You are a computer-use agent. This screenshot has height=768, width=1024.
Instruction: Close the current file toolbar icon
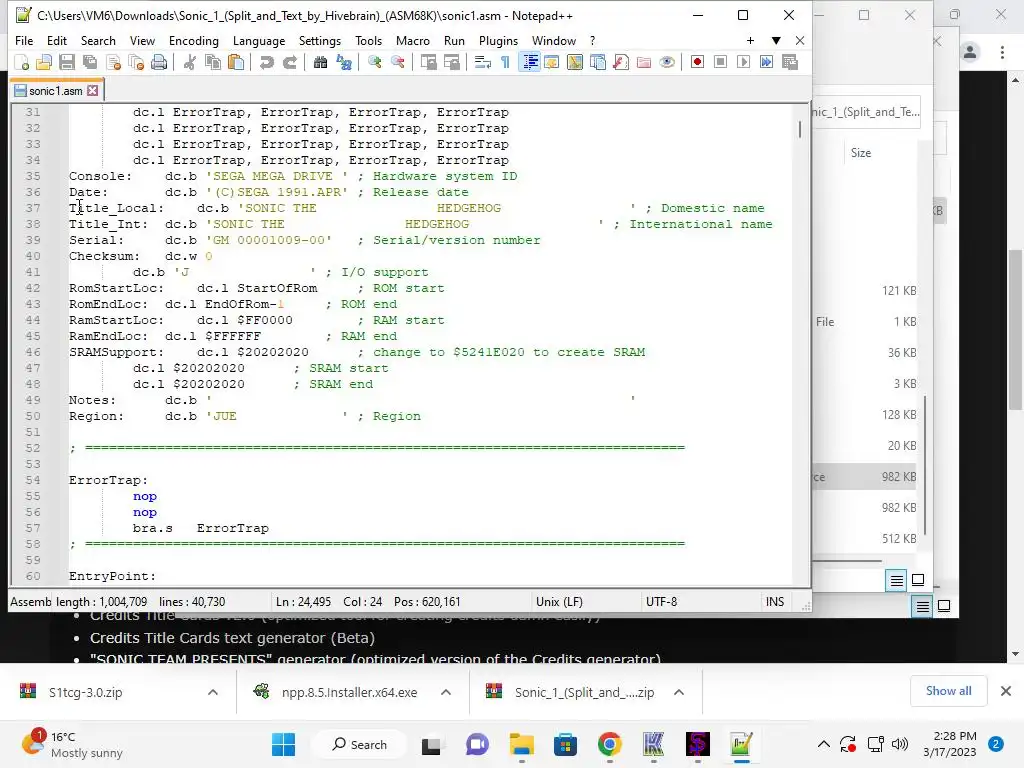click(113, 62)
